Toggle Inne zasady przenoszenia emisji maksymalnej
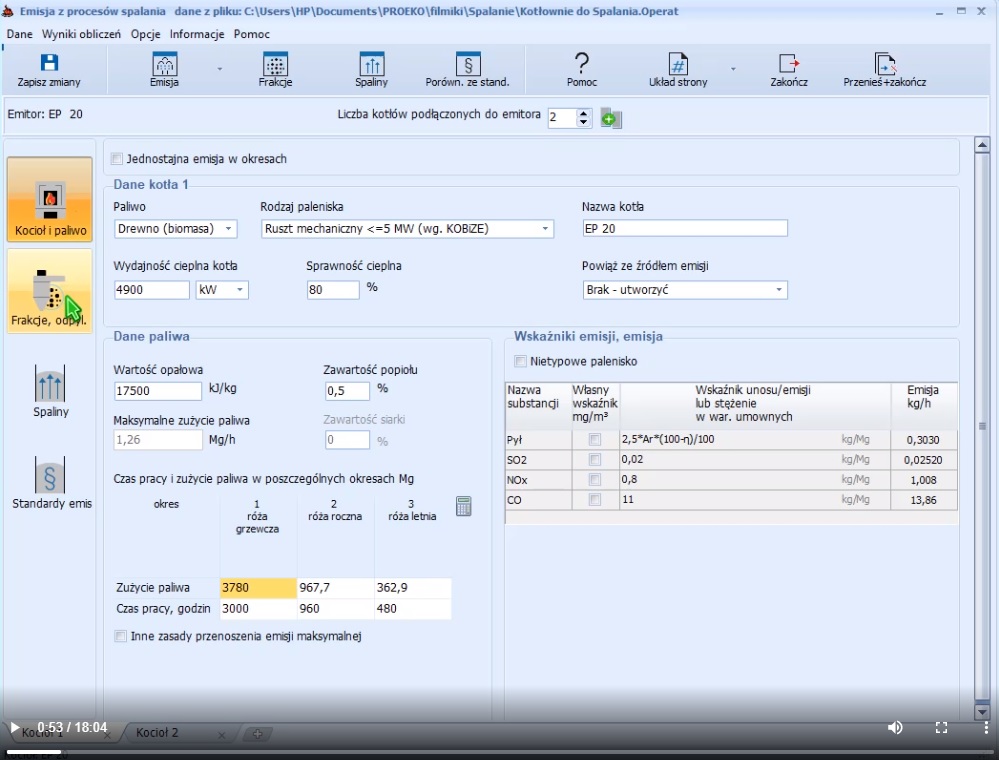This screenshot has width=999, height=760. point(120,636)
